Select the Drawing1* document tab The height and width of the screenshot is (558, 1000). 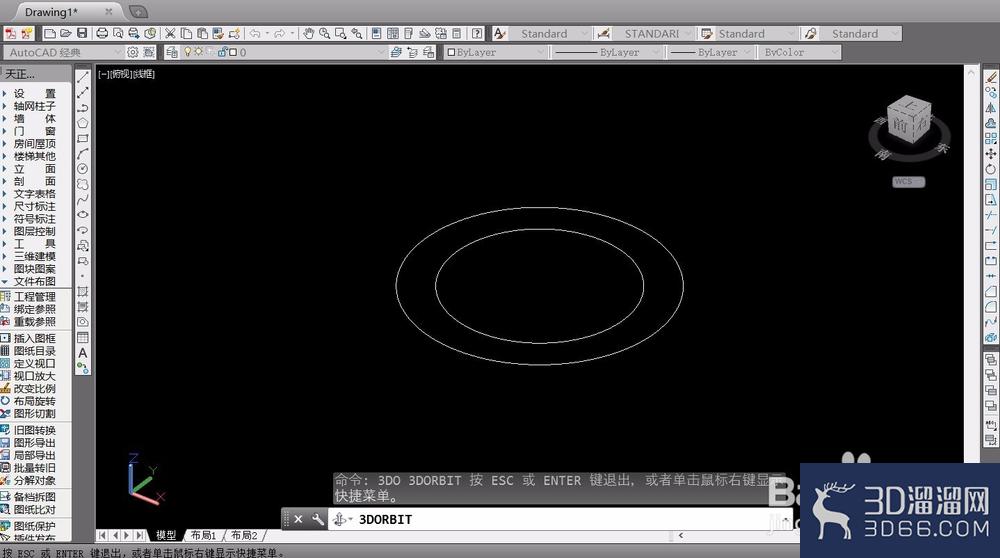coord(51,11)
